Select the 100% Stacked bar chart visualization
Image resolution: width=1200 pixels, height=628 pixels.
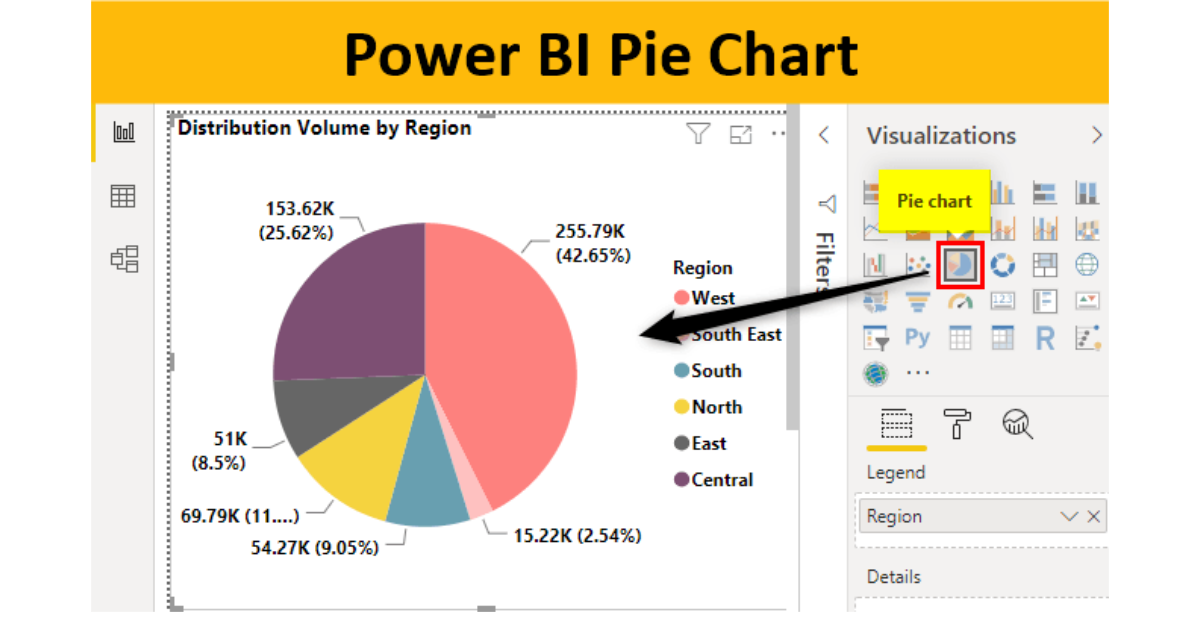(1045, 192)
